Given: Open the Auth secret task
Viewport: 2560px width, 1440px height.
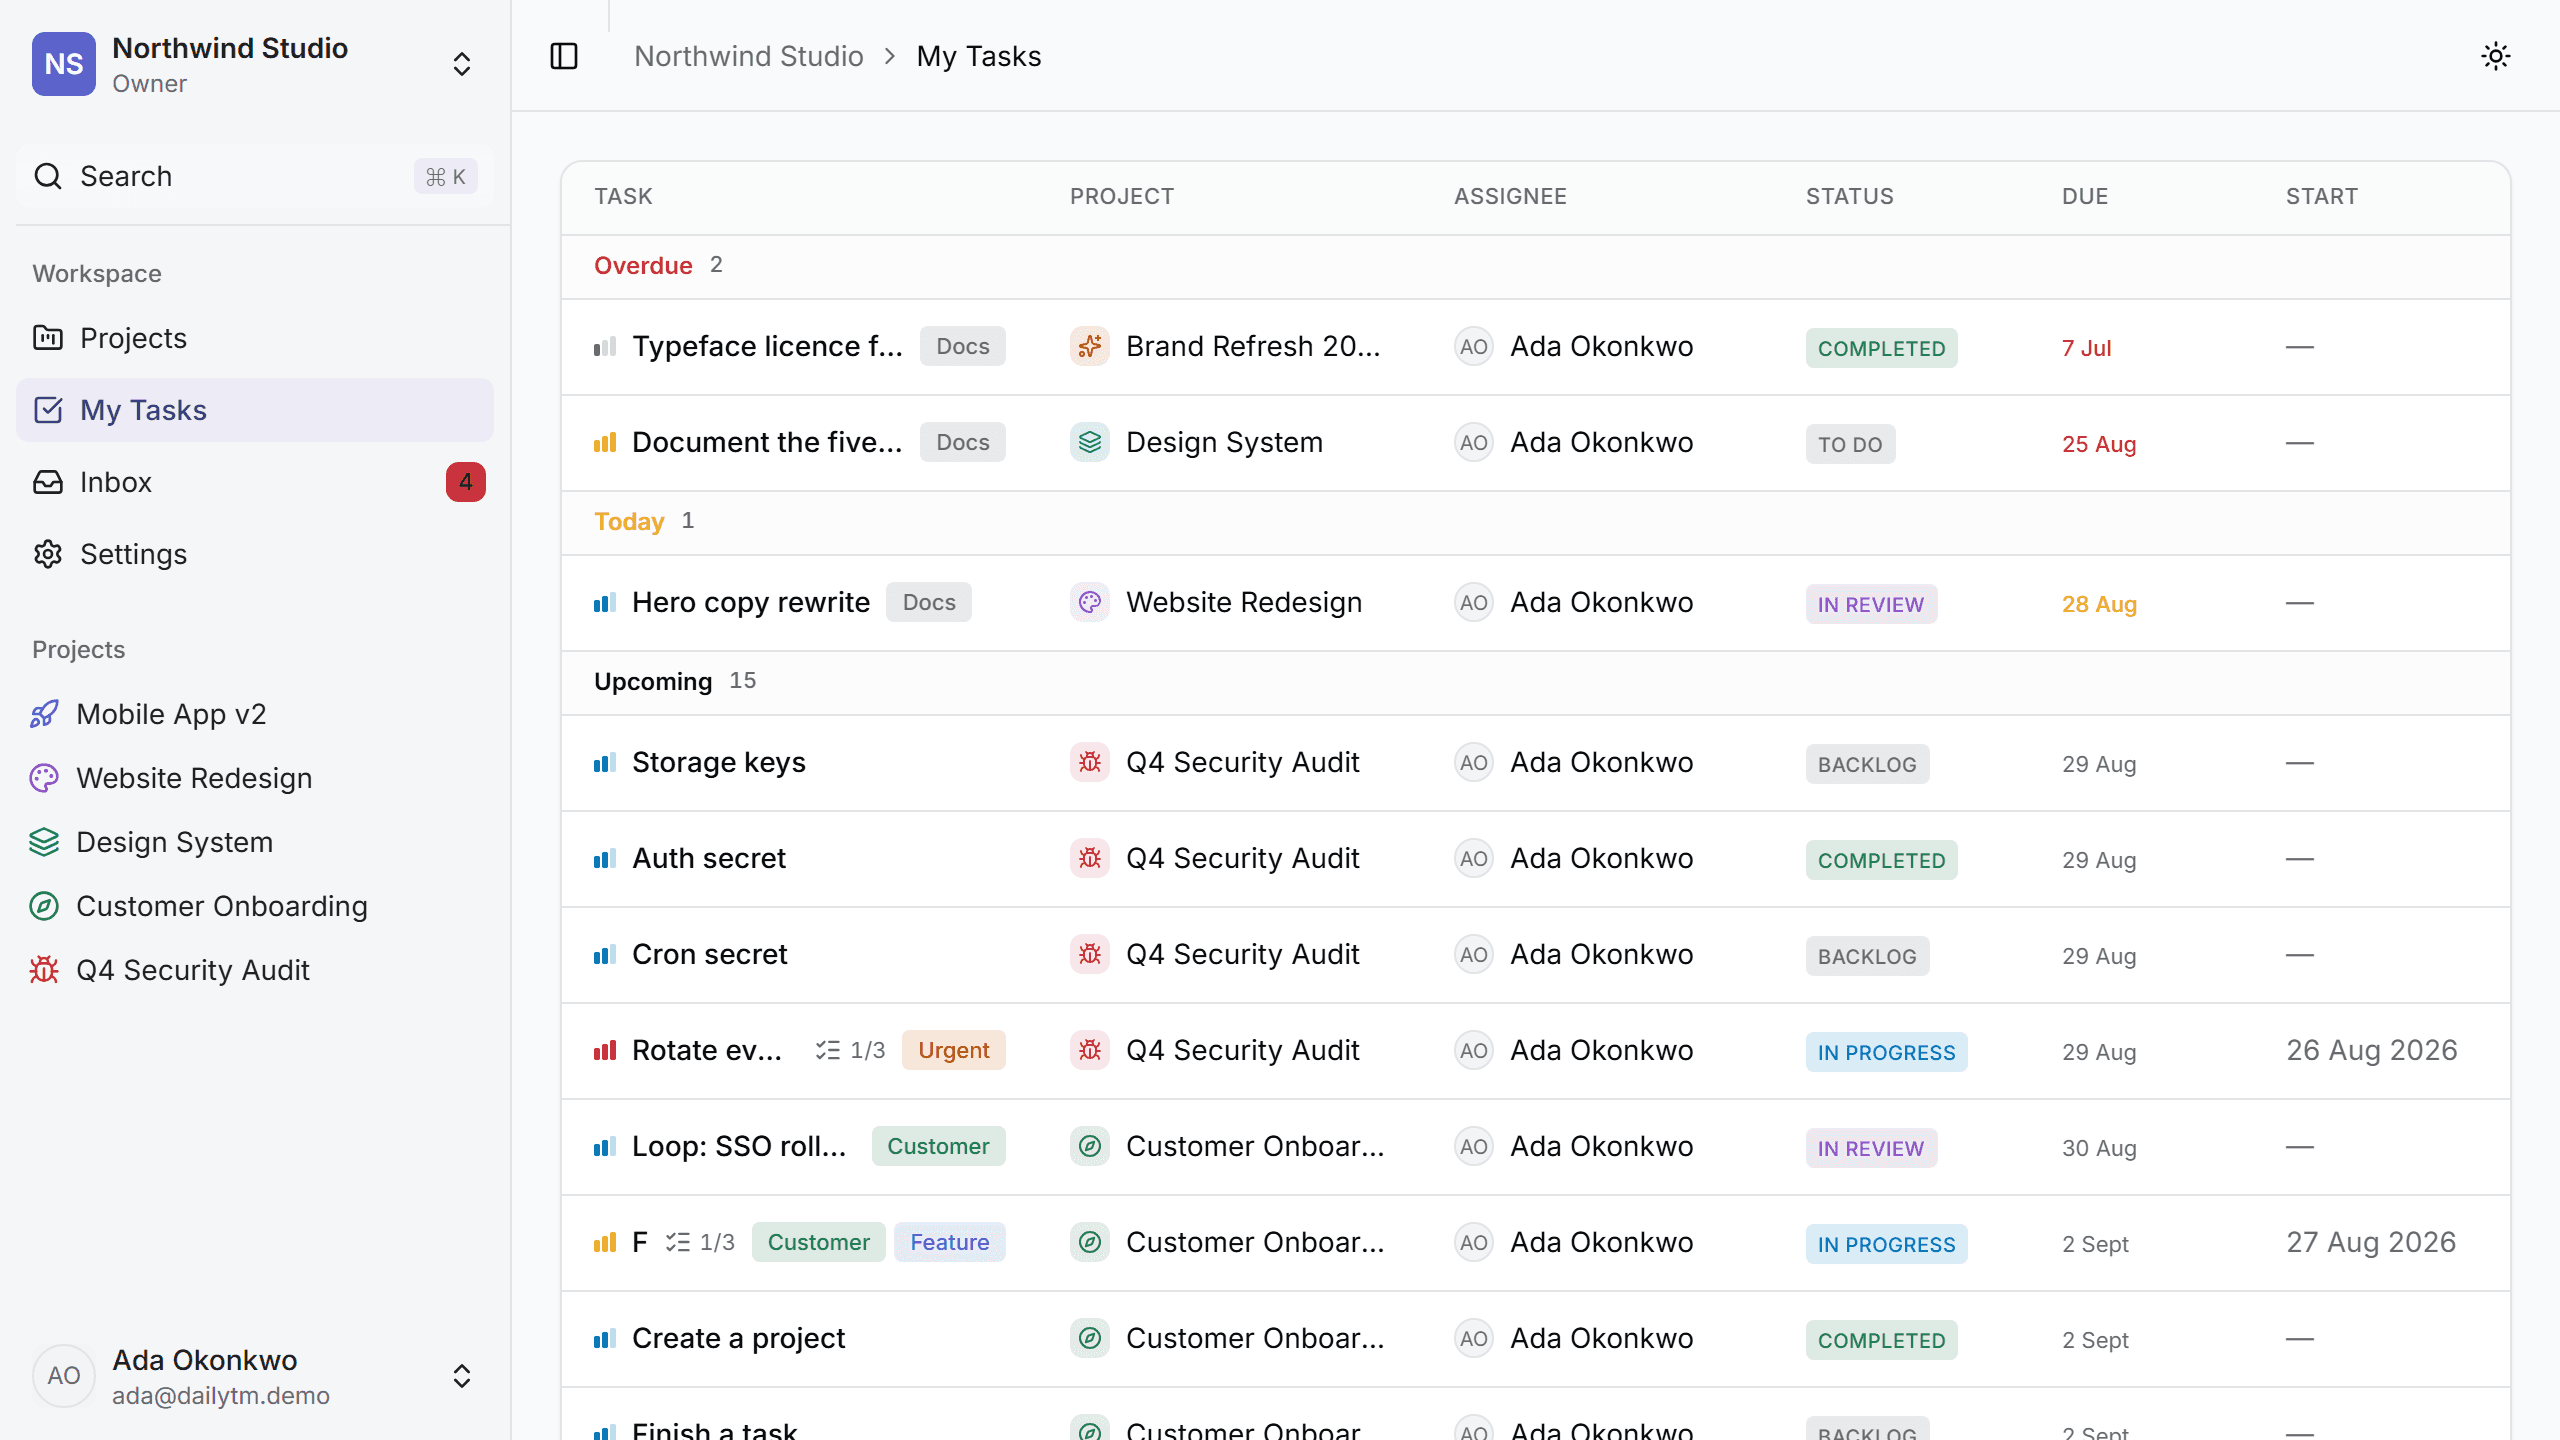Looking at the screenshot, I should [x=709, y=858].
